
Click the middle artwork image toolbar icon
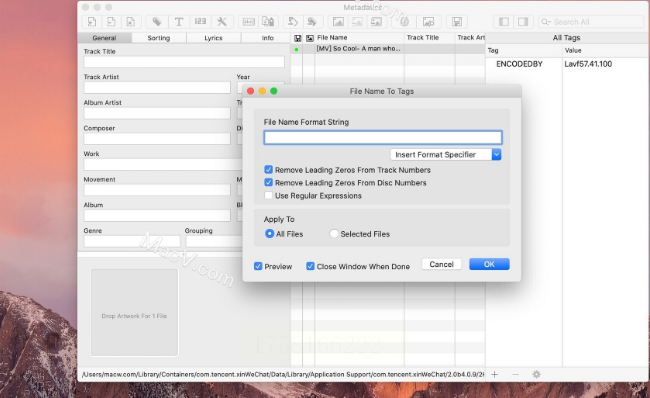[357, 22]
